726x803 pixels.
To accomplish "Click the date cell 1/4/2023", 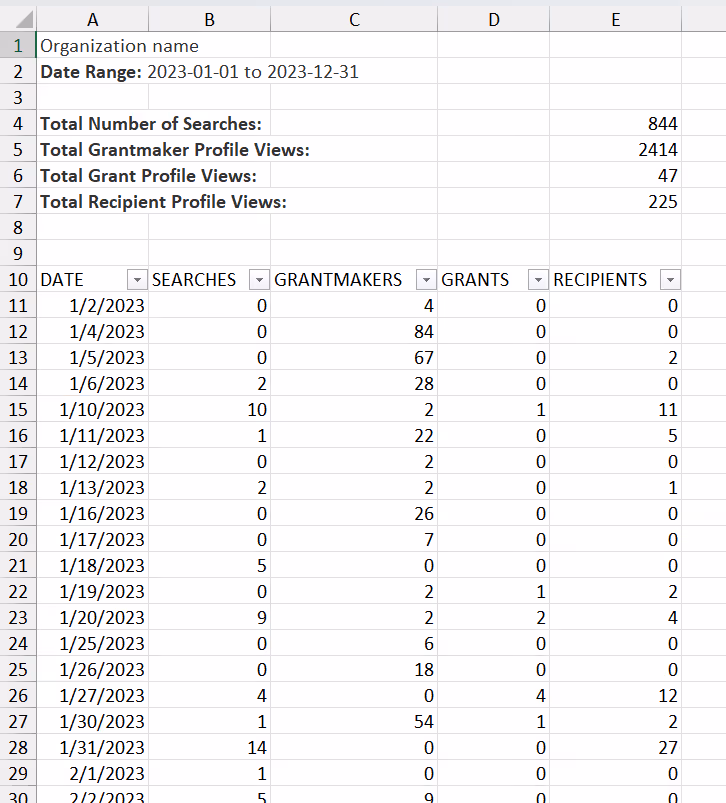I will tap(93, 332).
